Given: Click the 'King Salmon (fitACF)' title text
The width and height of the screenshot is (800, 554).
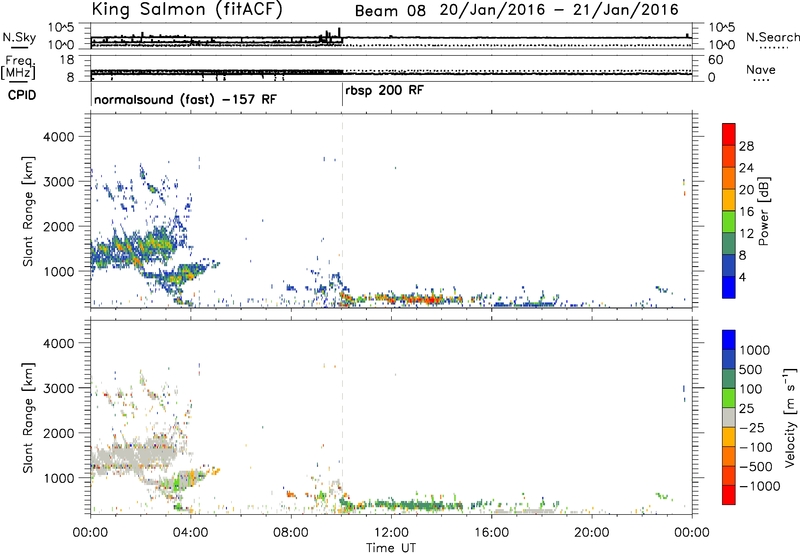Looking at the screenshot, I should pos(187,10).
